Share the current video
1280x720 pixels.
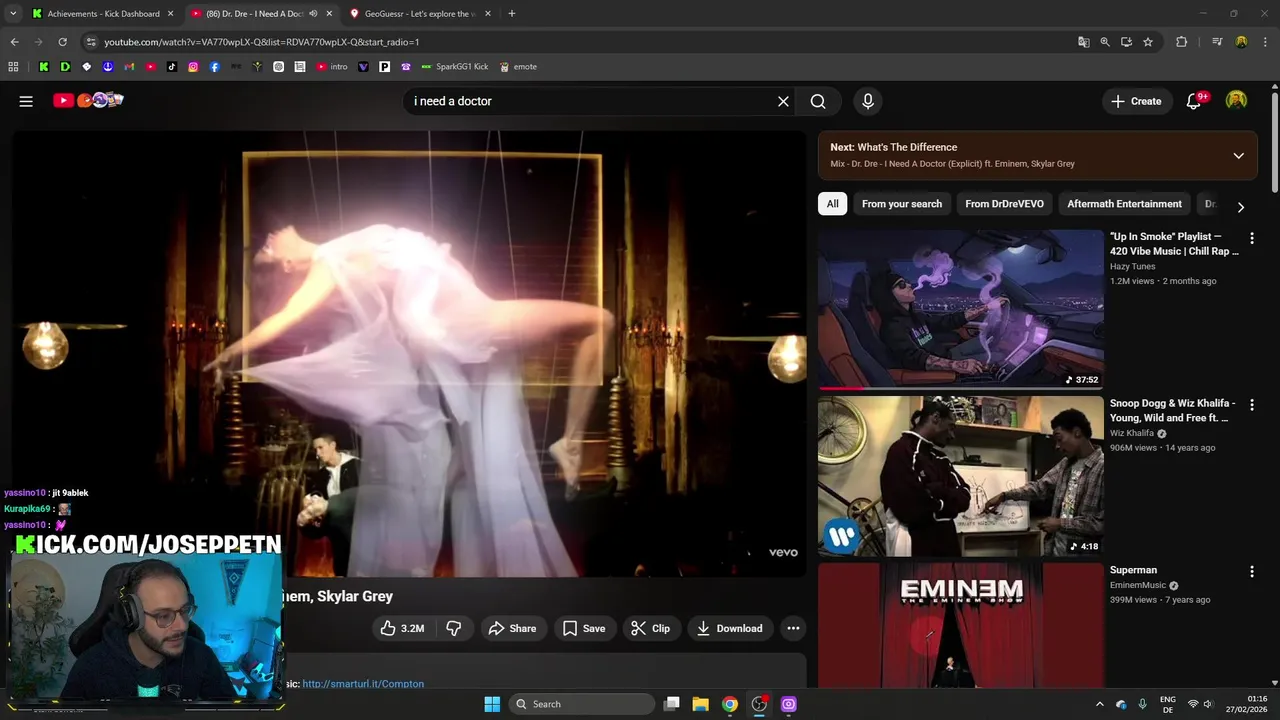(512, 628)
